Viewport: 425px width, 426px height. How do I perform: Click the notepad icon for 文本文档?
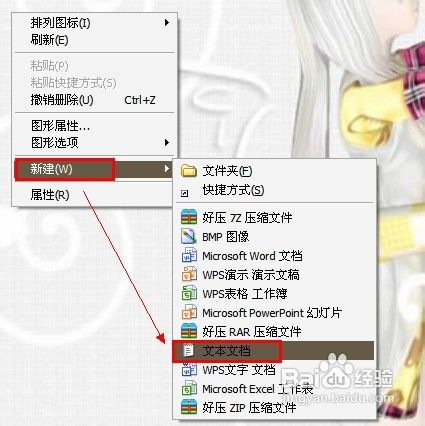pyautogui.click(x=189, y=351)
